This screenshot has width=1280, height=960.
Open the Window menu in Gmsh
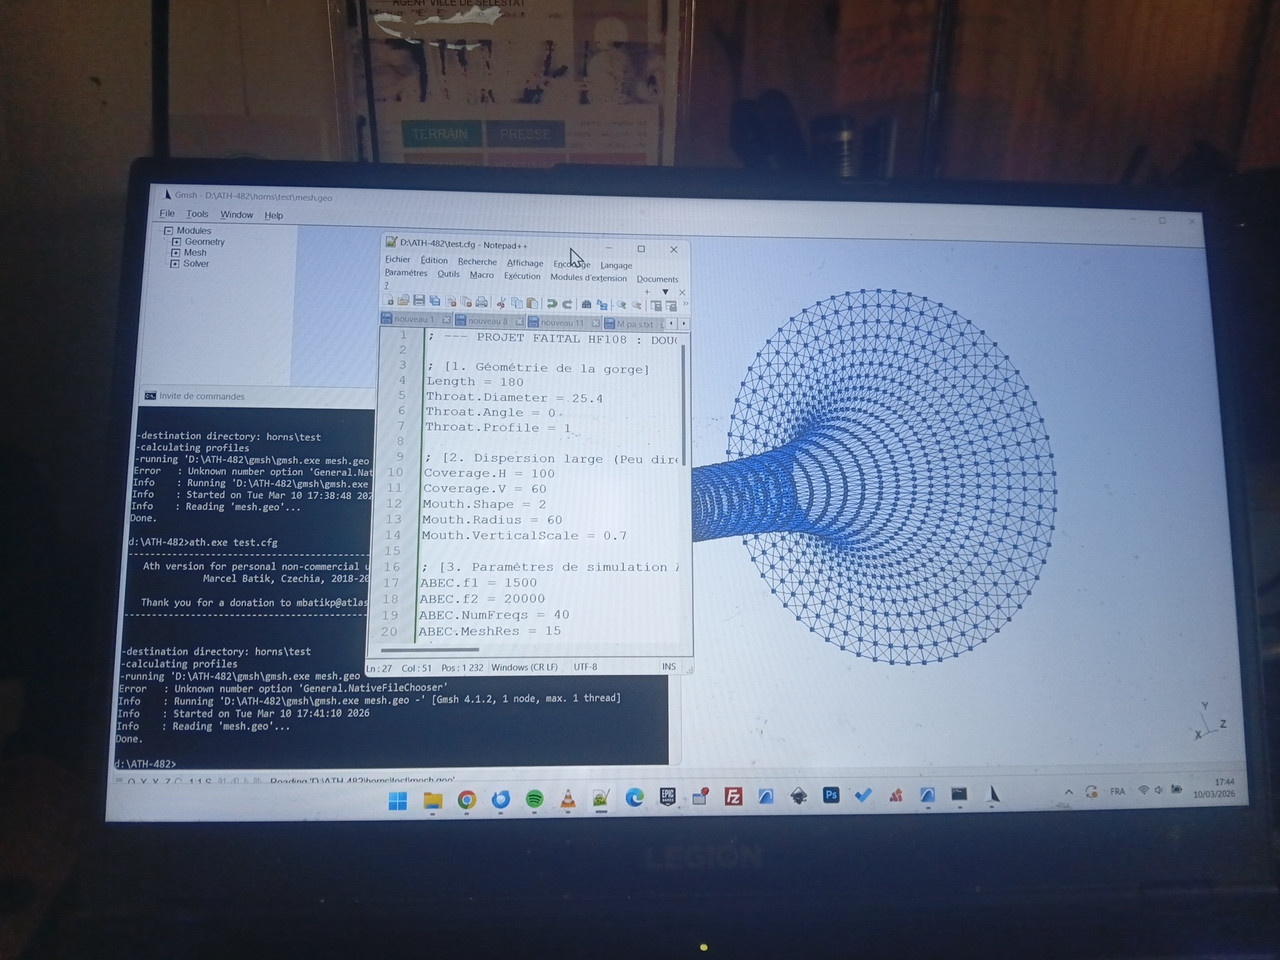237,215
